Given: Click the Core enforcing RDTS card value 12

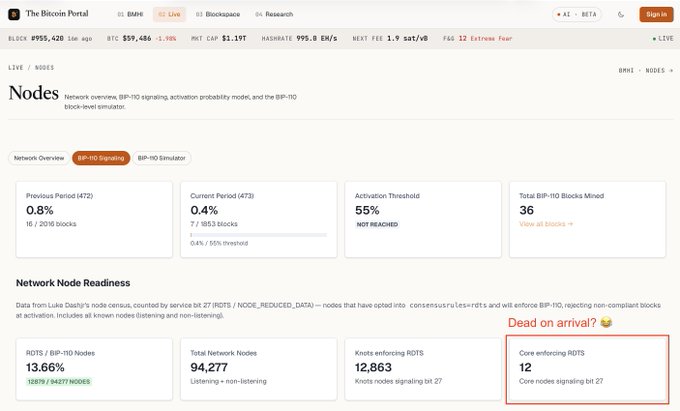Looking at the screenshot, I should click(525, 367).
